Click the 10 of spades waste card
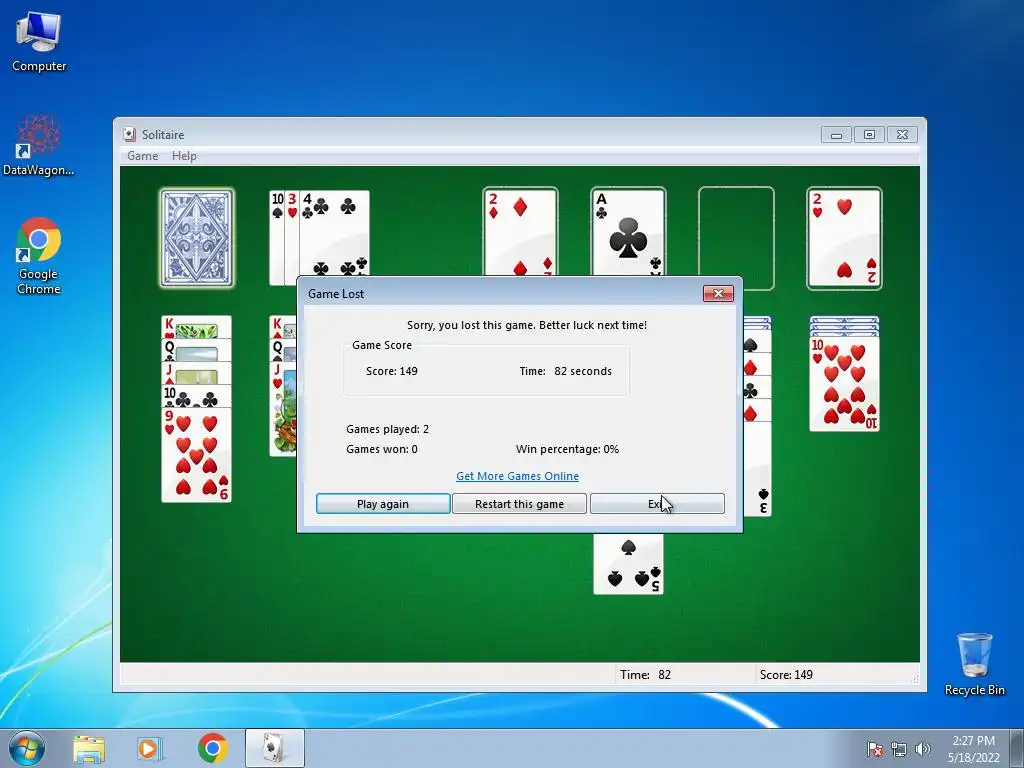 click(x=277, y=238)
